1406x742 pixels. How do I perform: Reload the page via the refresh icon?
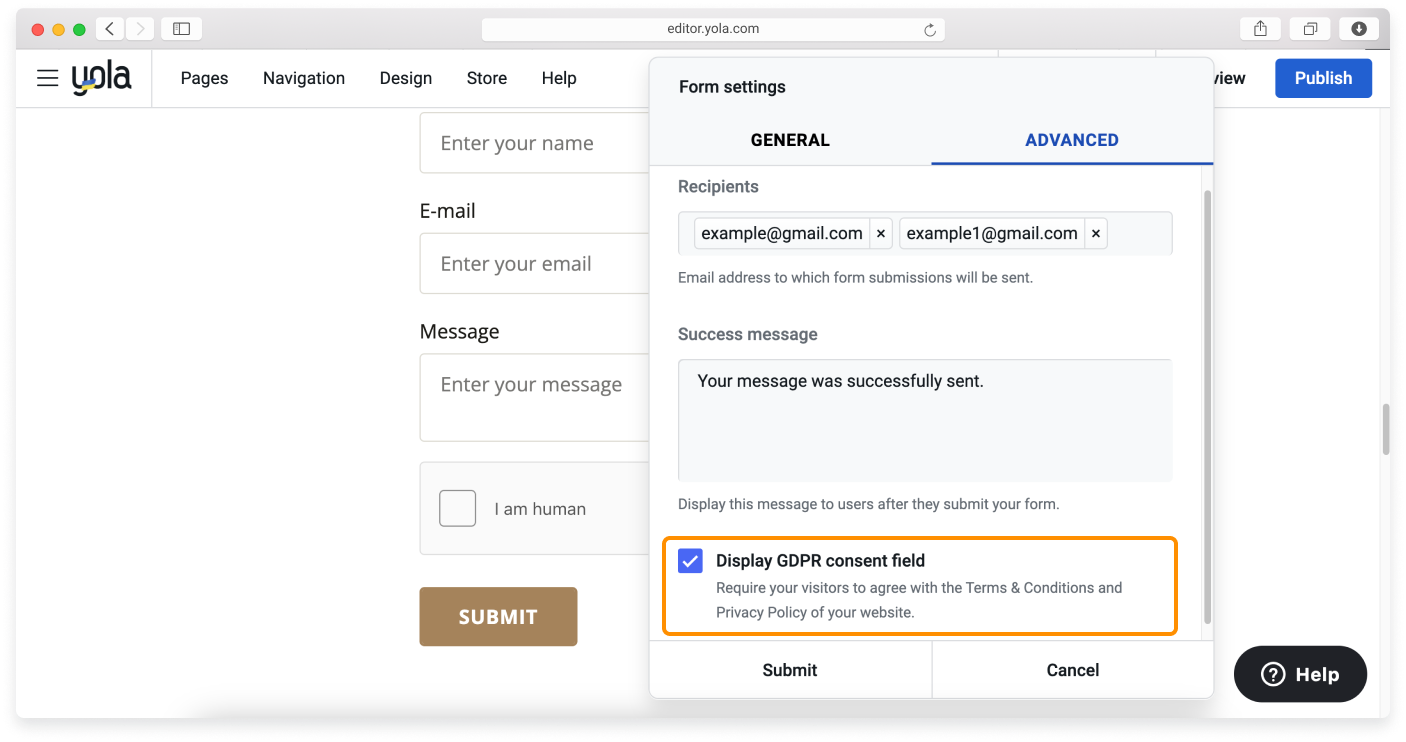[x=929, y=28]
